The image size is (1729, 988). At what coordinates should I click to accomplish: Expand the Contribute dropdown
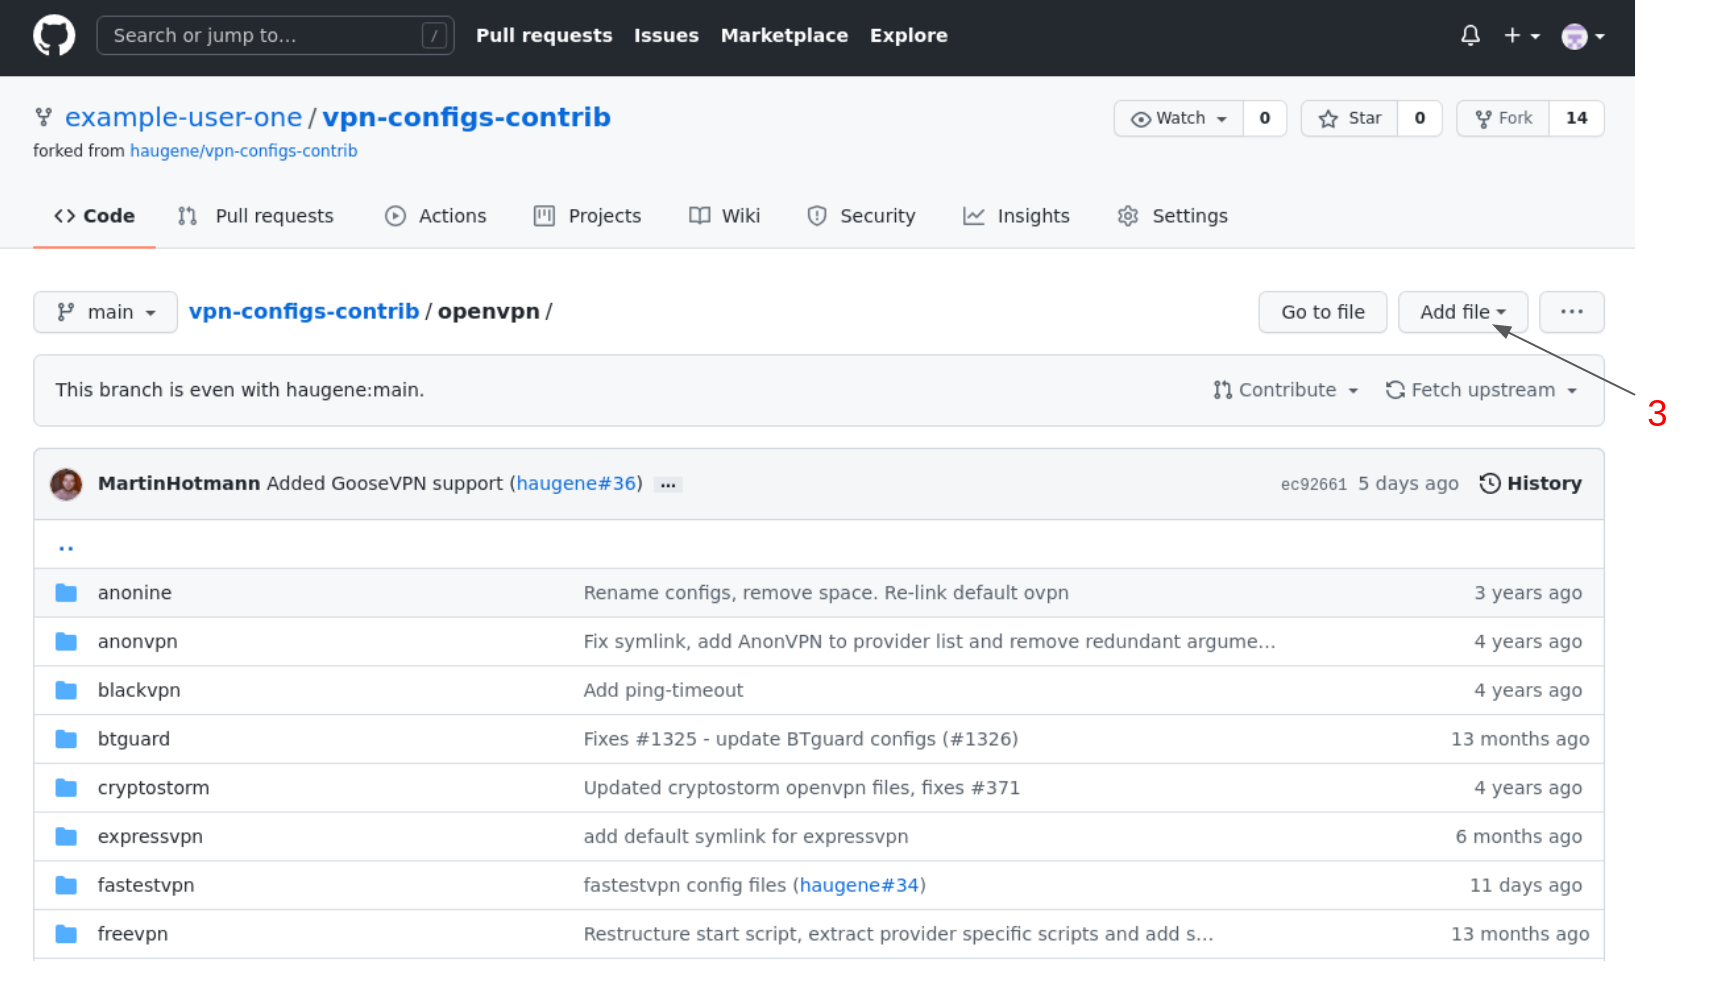pyautogui.click(x=1285, y=390)
